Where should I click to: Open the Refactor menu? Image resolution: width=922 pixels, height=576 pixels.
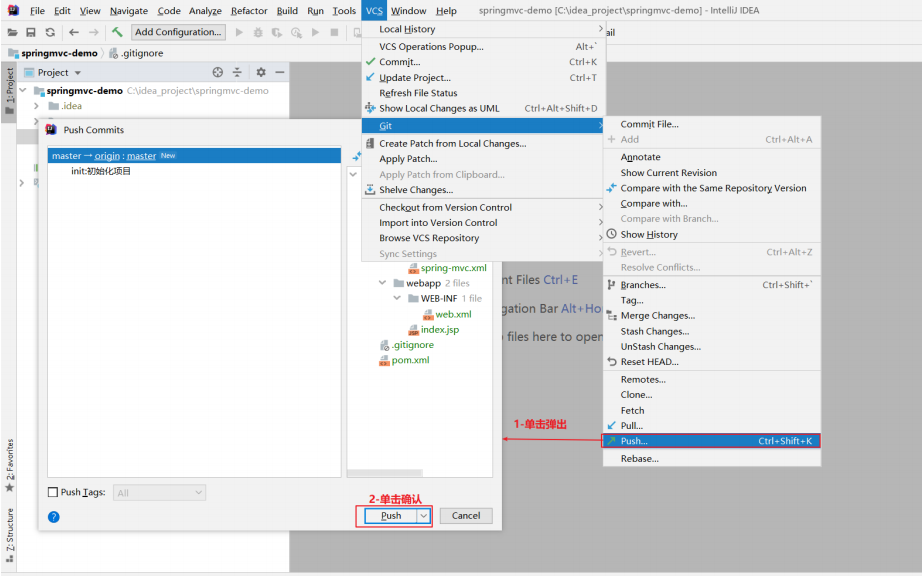(x=249, y=11)
